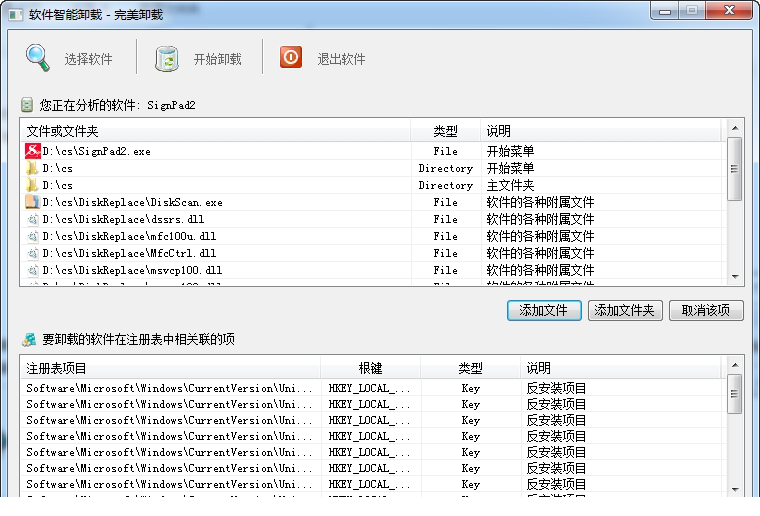Click the 添加文件 button
The image size is (760, 516).
point(544,311)
